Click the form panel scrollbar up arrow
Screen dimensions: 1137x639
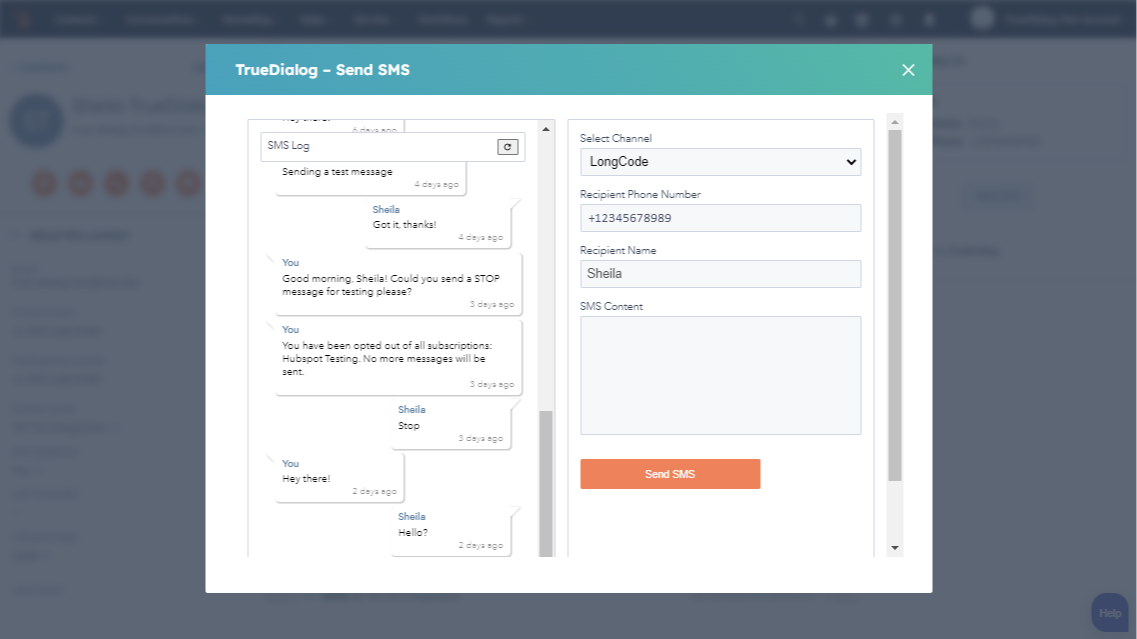895,122
